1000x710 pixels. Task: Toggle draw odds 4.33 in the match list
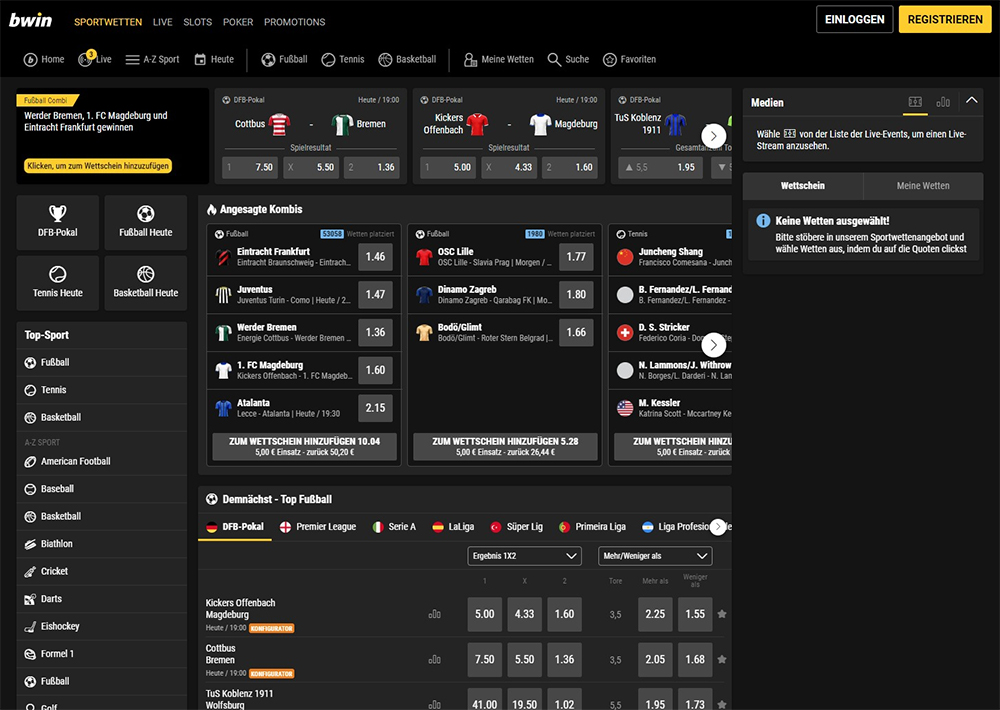(x=524, y=614)
